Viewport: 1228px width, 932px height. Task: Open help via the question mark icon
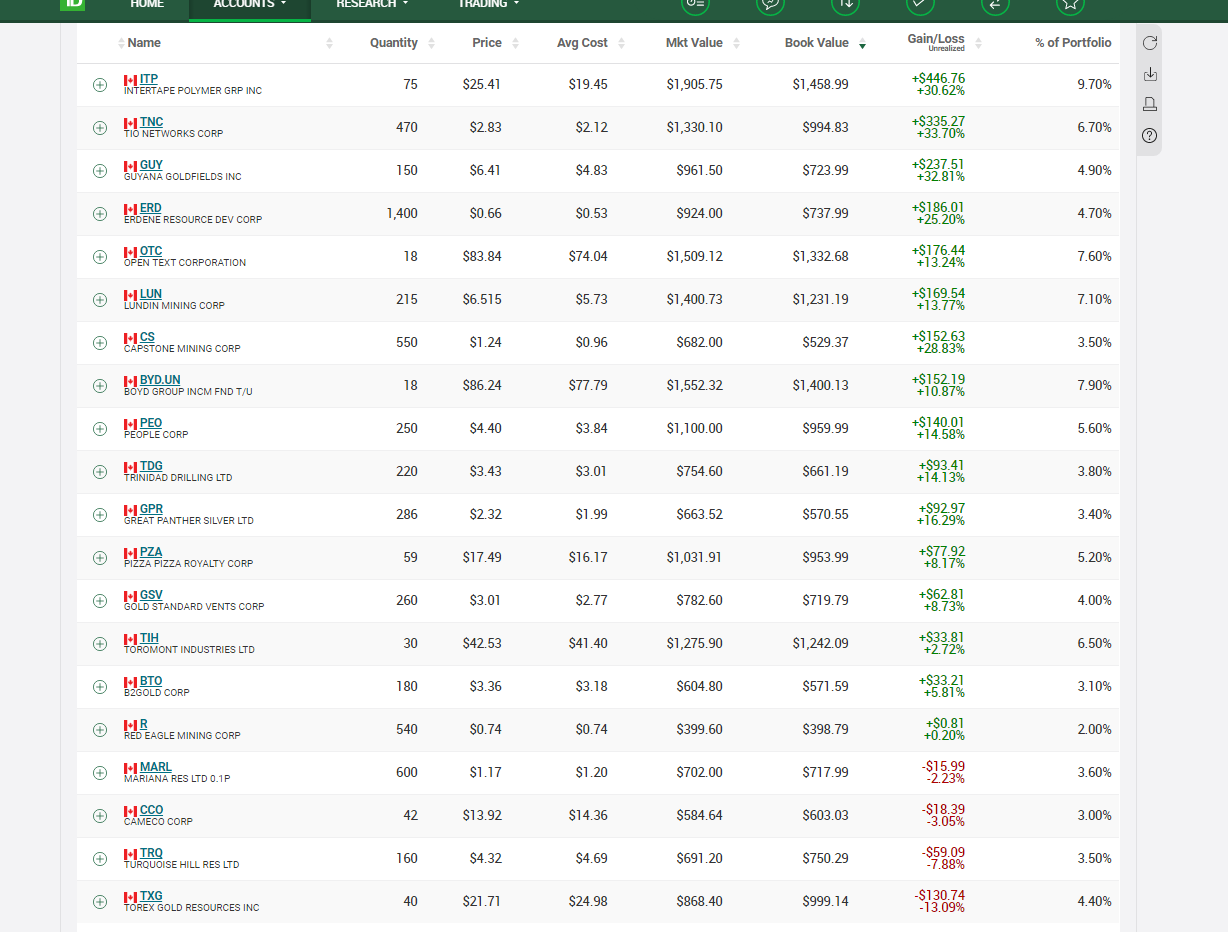tap(1150, 135)
